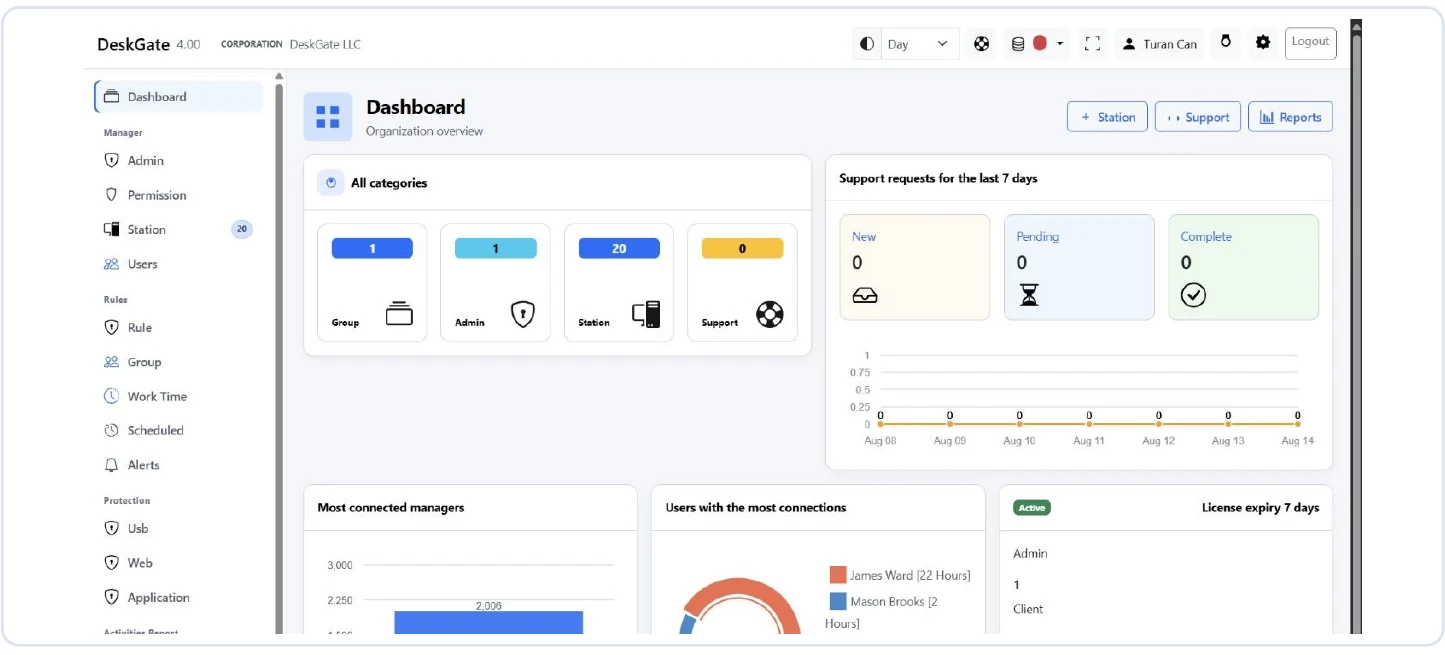The image size is (1445, 655).
Task: Click the Station count badge 20 in sidebar
Action: coord(242,229)
